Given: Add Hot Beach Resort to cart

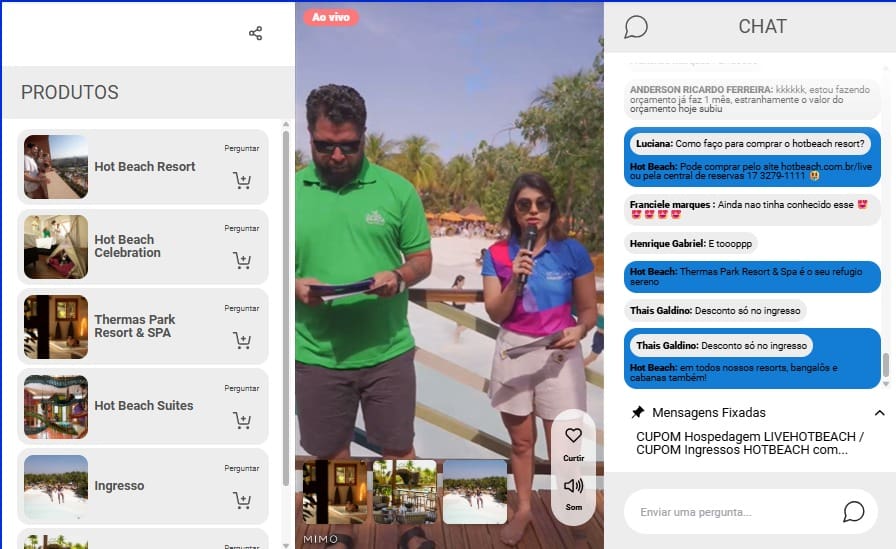Looking at the screenshot, I should click(x=242, y=181).
